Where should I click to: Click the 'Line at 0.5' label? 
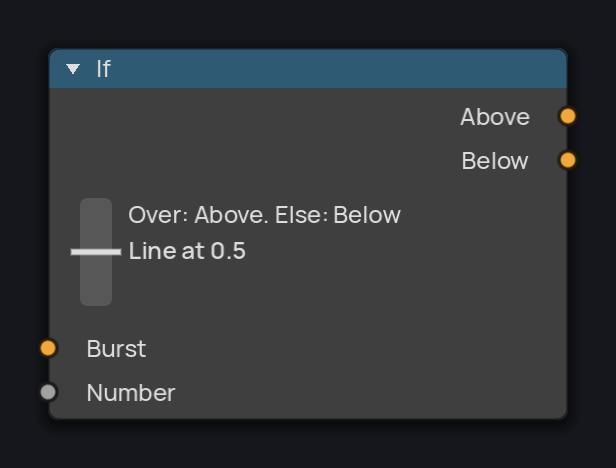(x=187, y=251)
